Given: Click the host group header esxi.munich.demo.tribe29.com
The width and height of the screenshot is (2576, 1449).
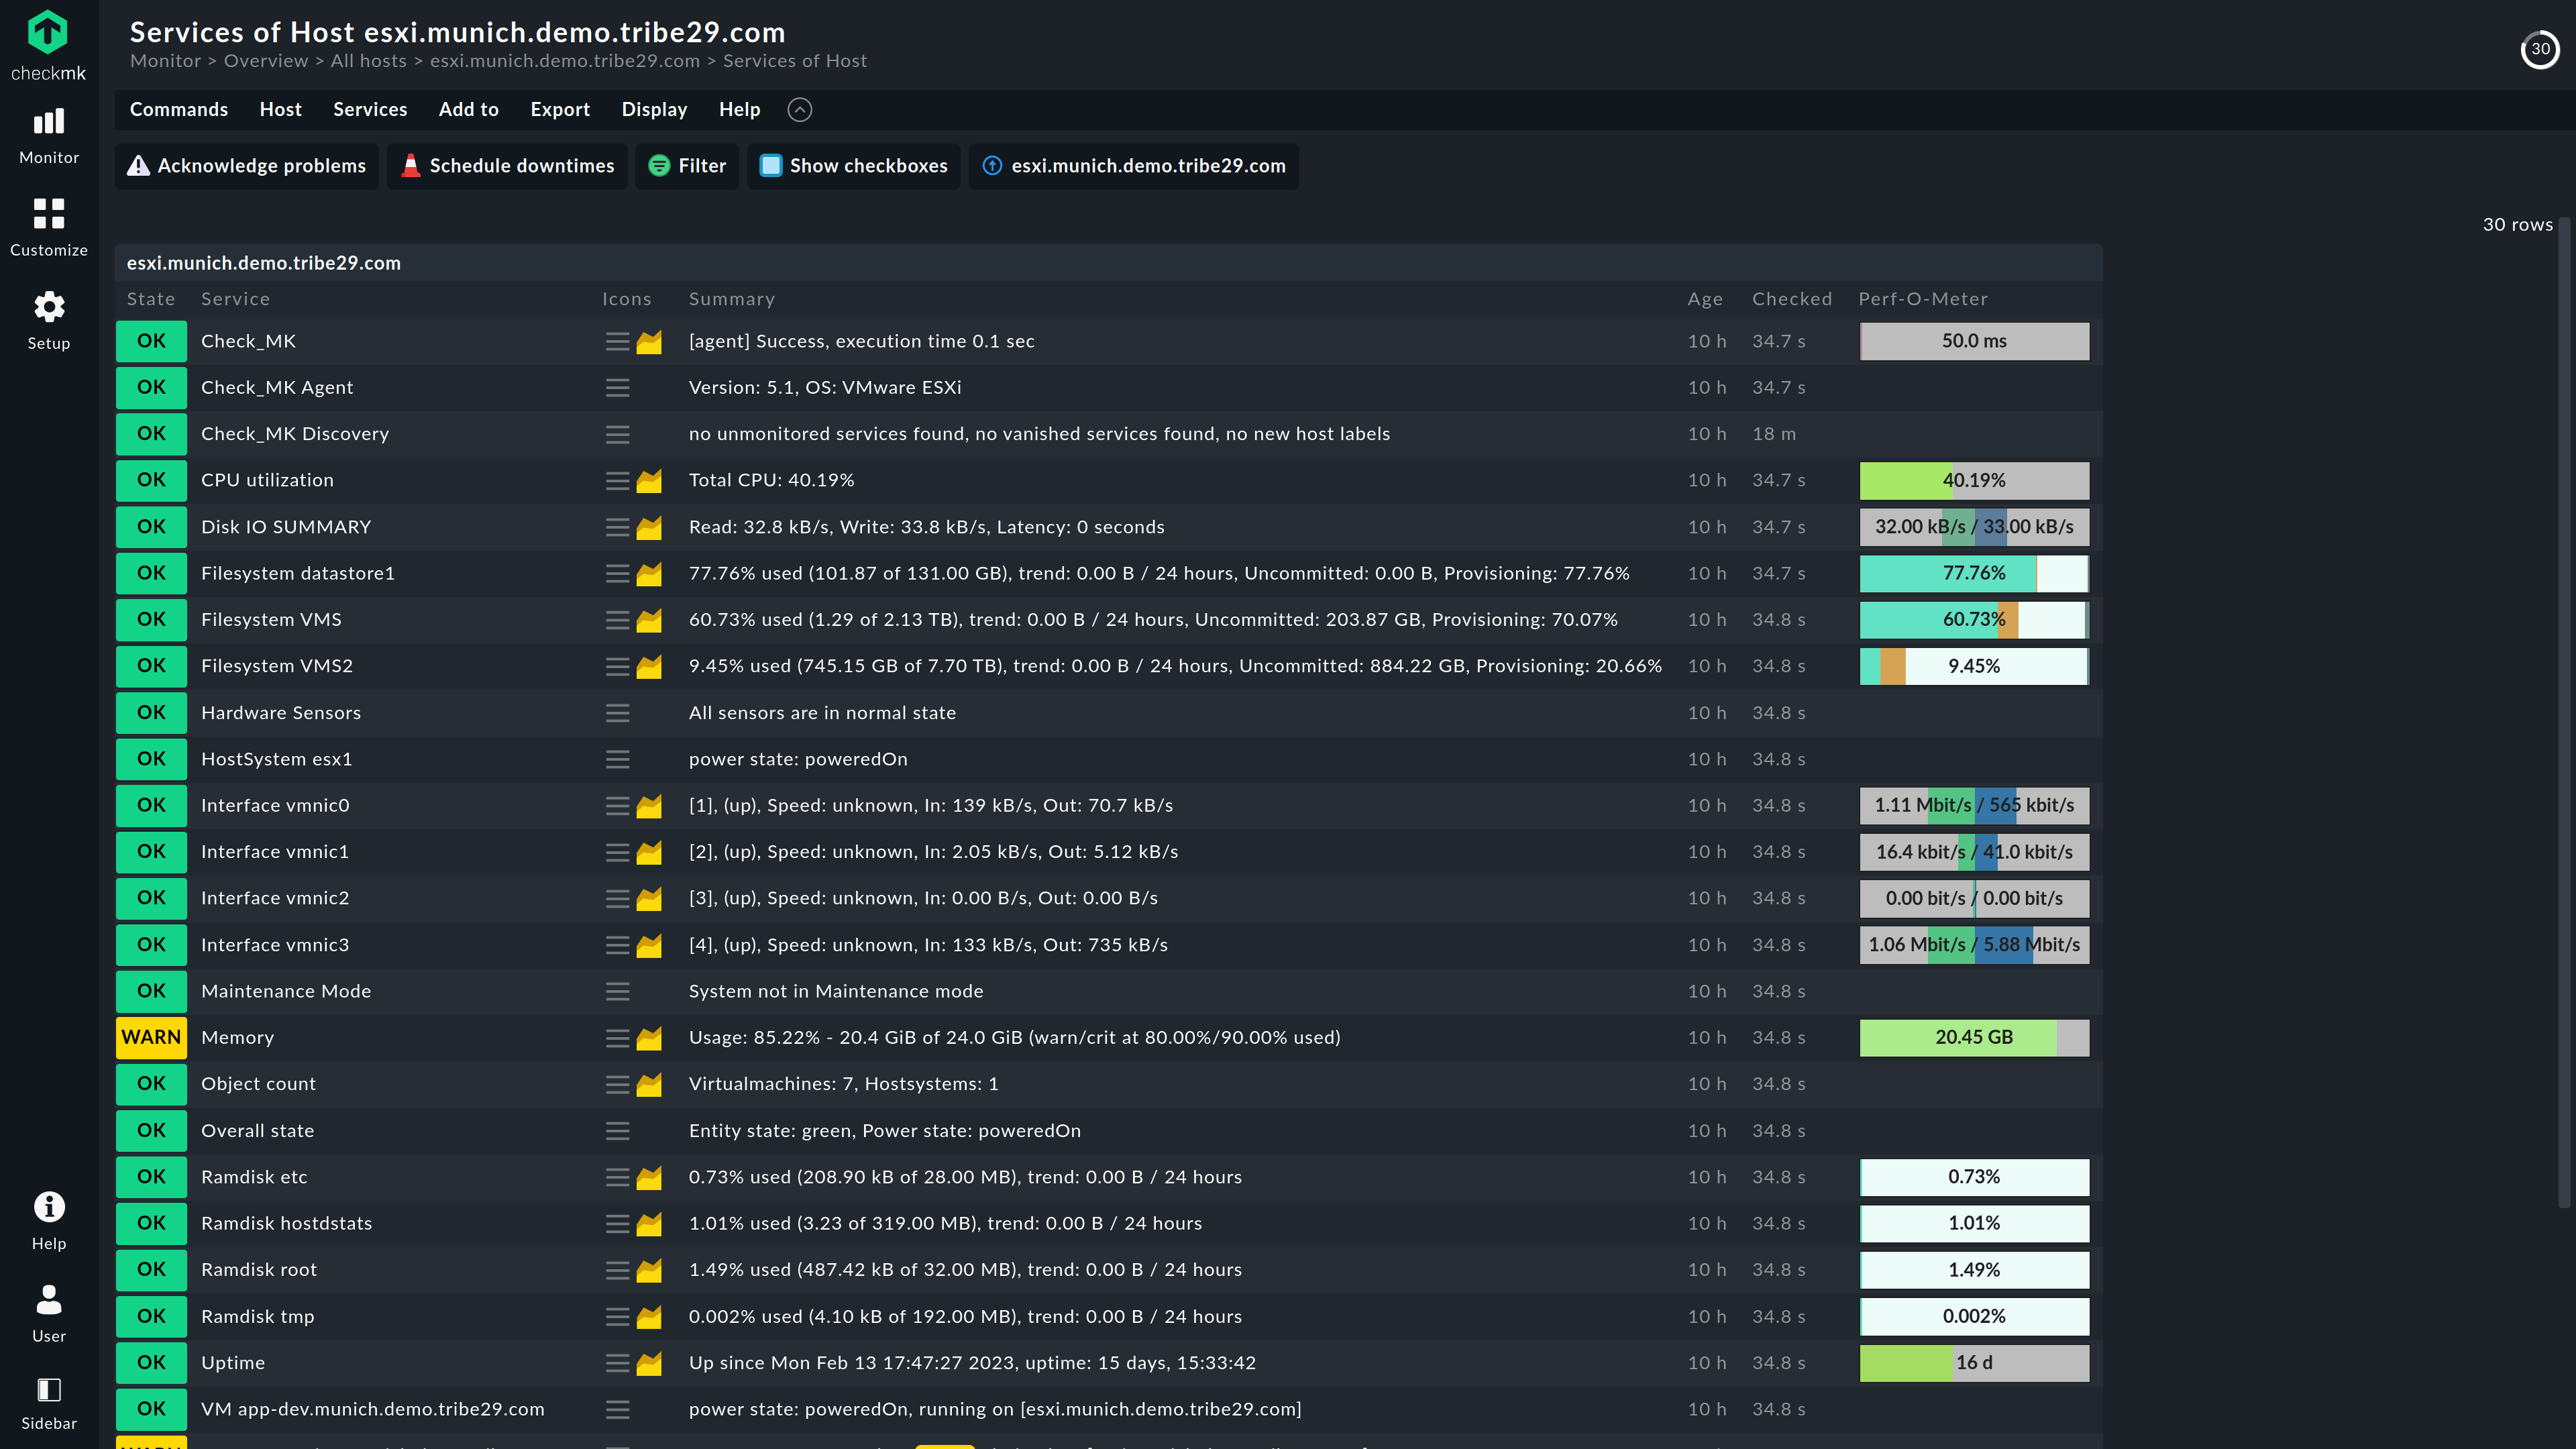Looking at the screenshot, I should (263, 263).
